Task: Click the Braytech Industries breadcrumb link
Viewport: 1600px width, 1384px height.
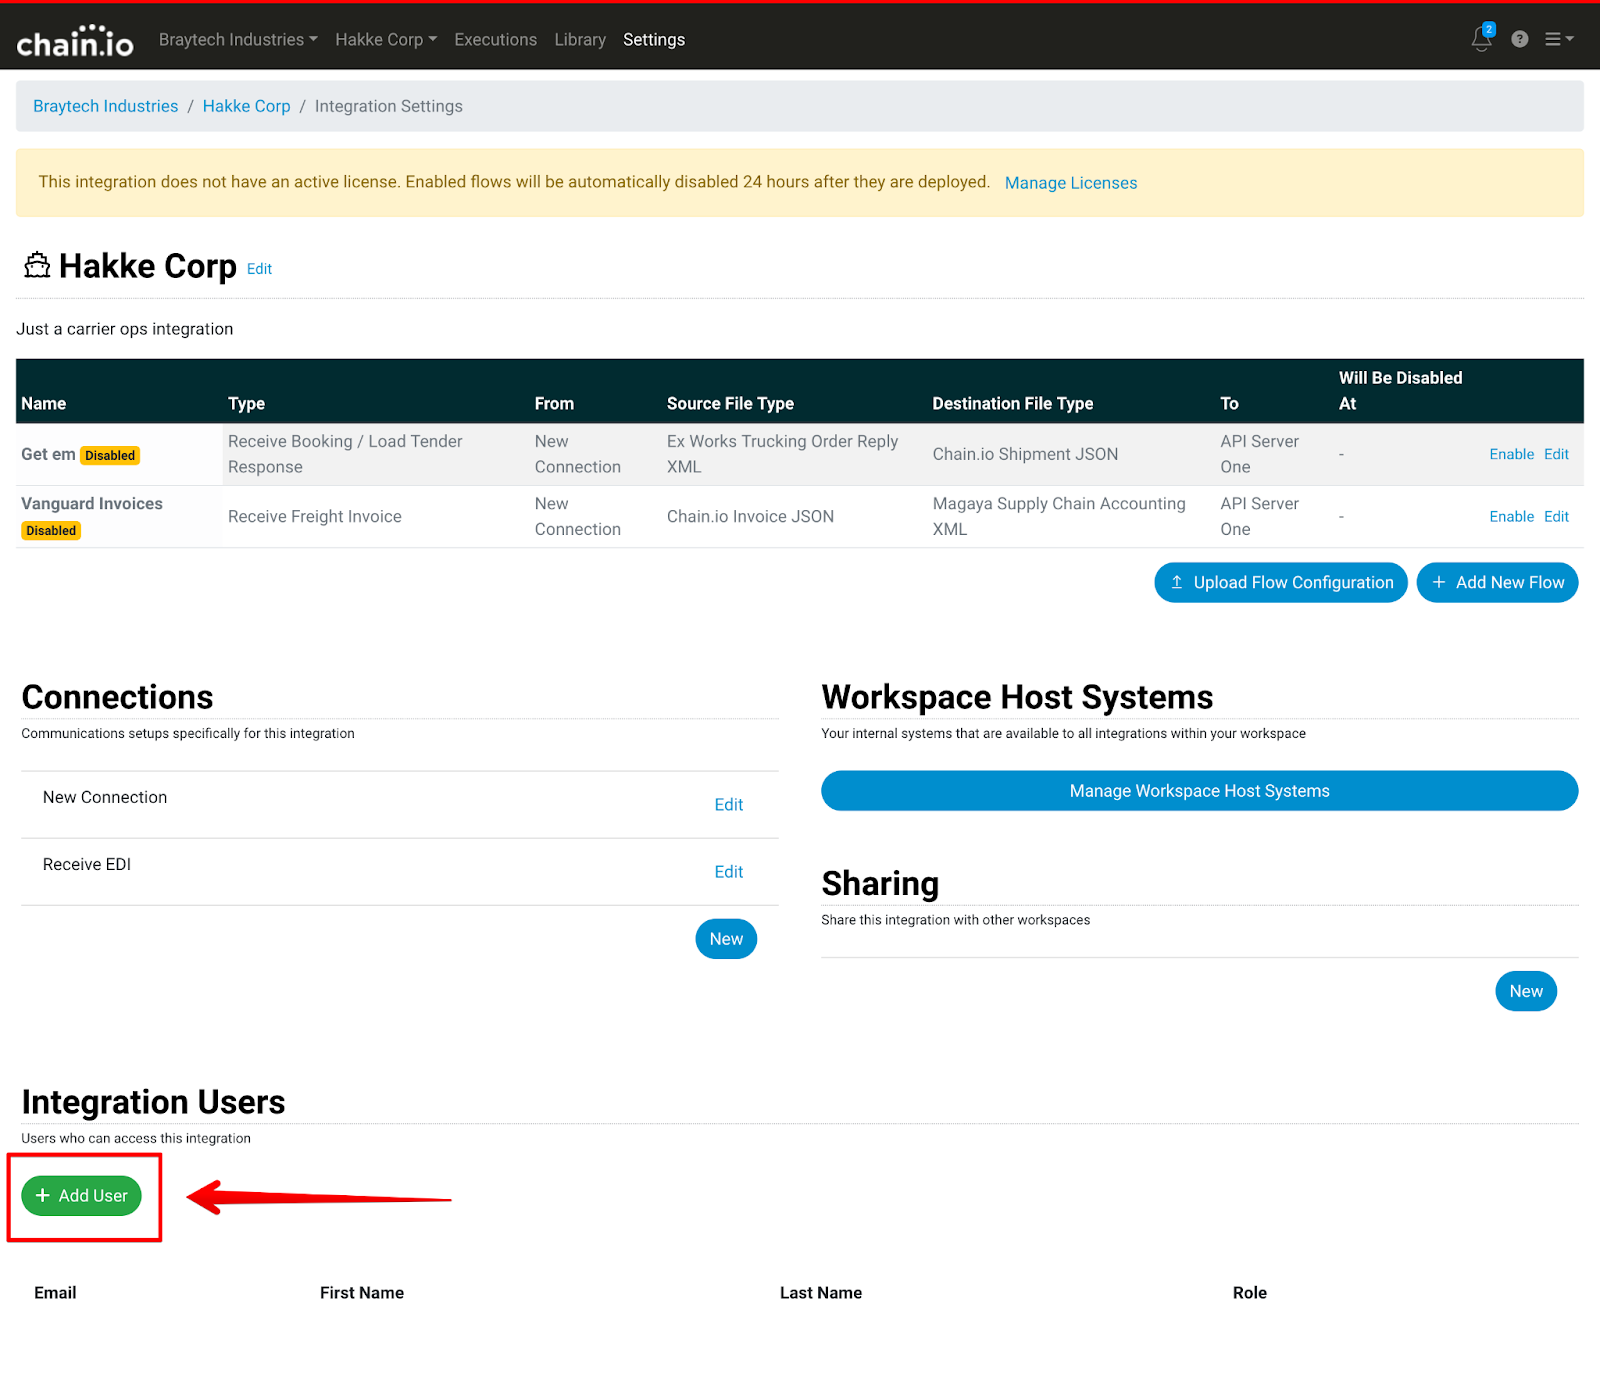Action: coord(105,106)
